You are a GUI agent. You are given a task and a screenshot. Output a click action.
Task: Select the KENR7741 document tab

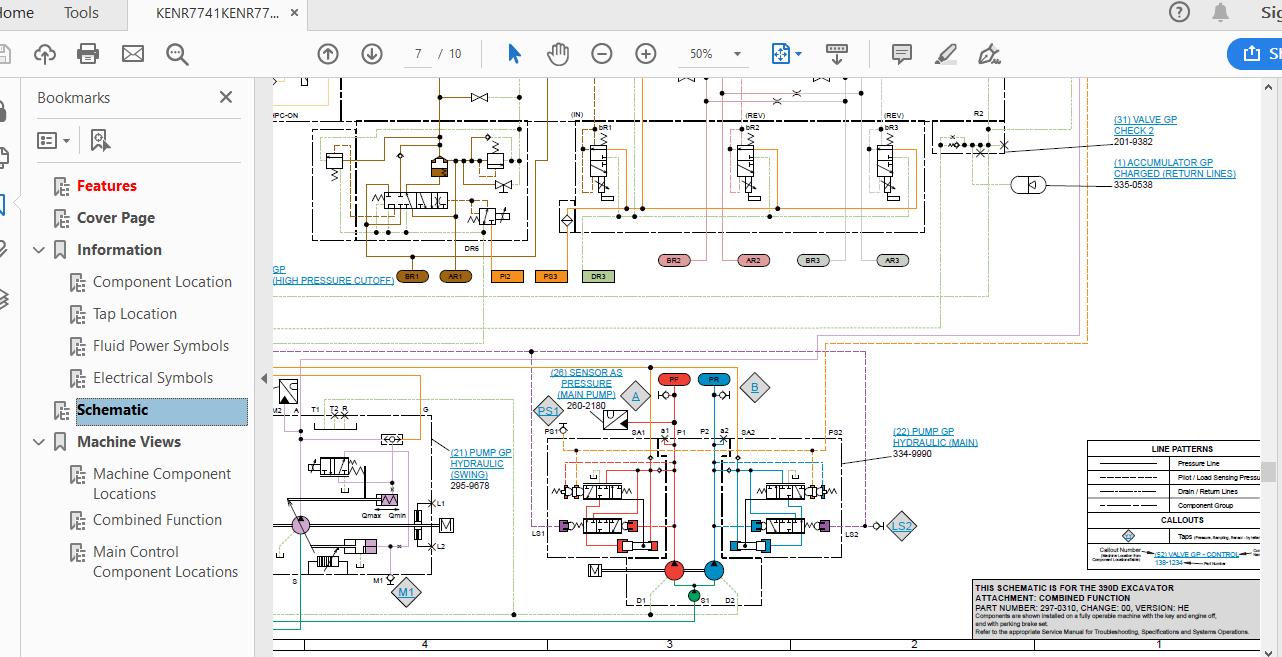click(217, 13)
